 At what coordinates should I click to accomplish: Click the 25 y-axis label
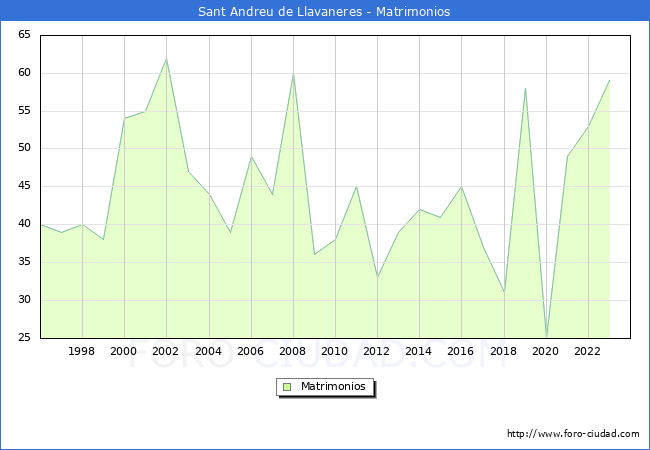[23, 338]
